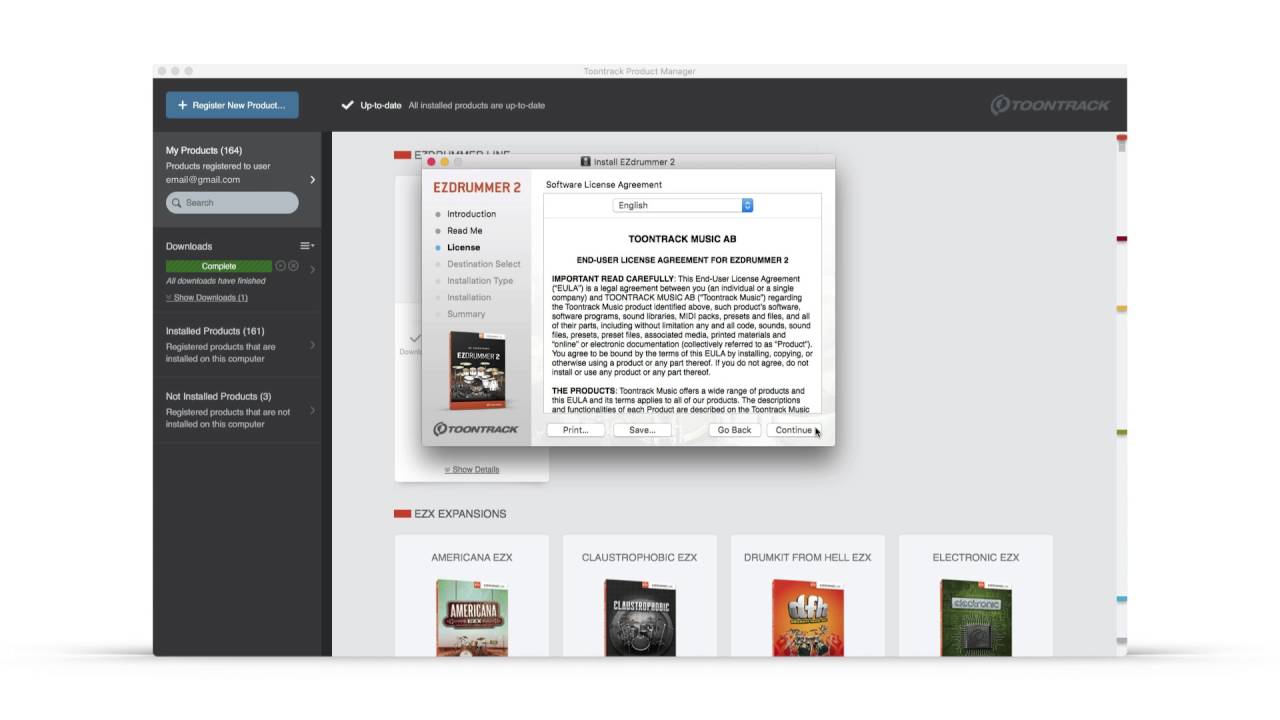Select the License installer step
Viewport: 1280px width, 720px height.
(x=463, y=247)
